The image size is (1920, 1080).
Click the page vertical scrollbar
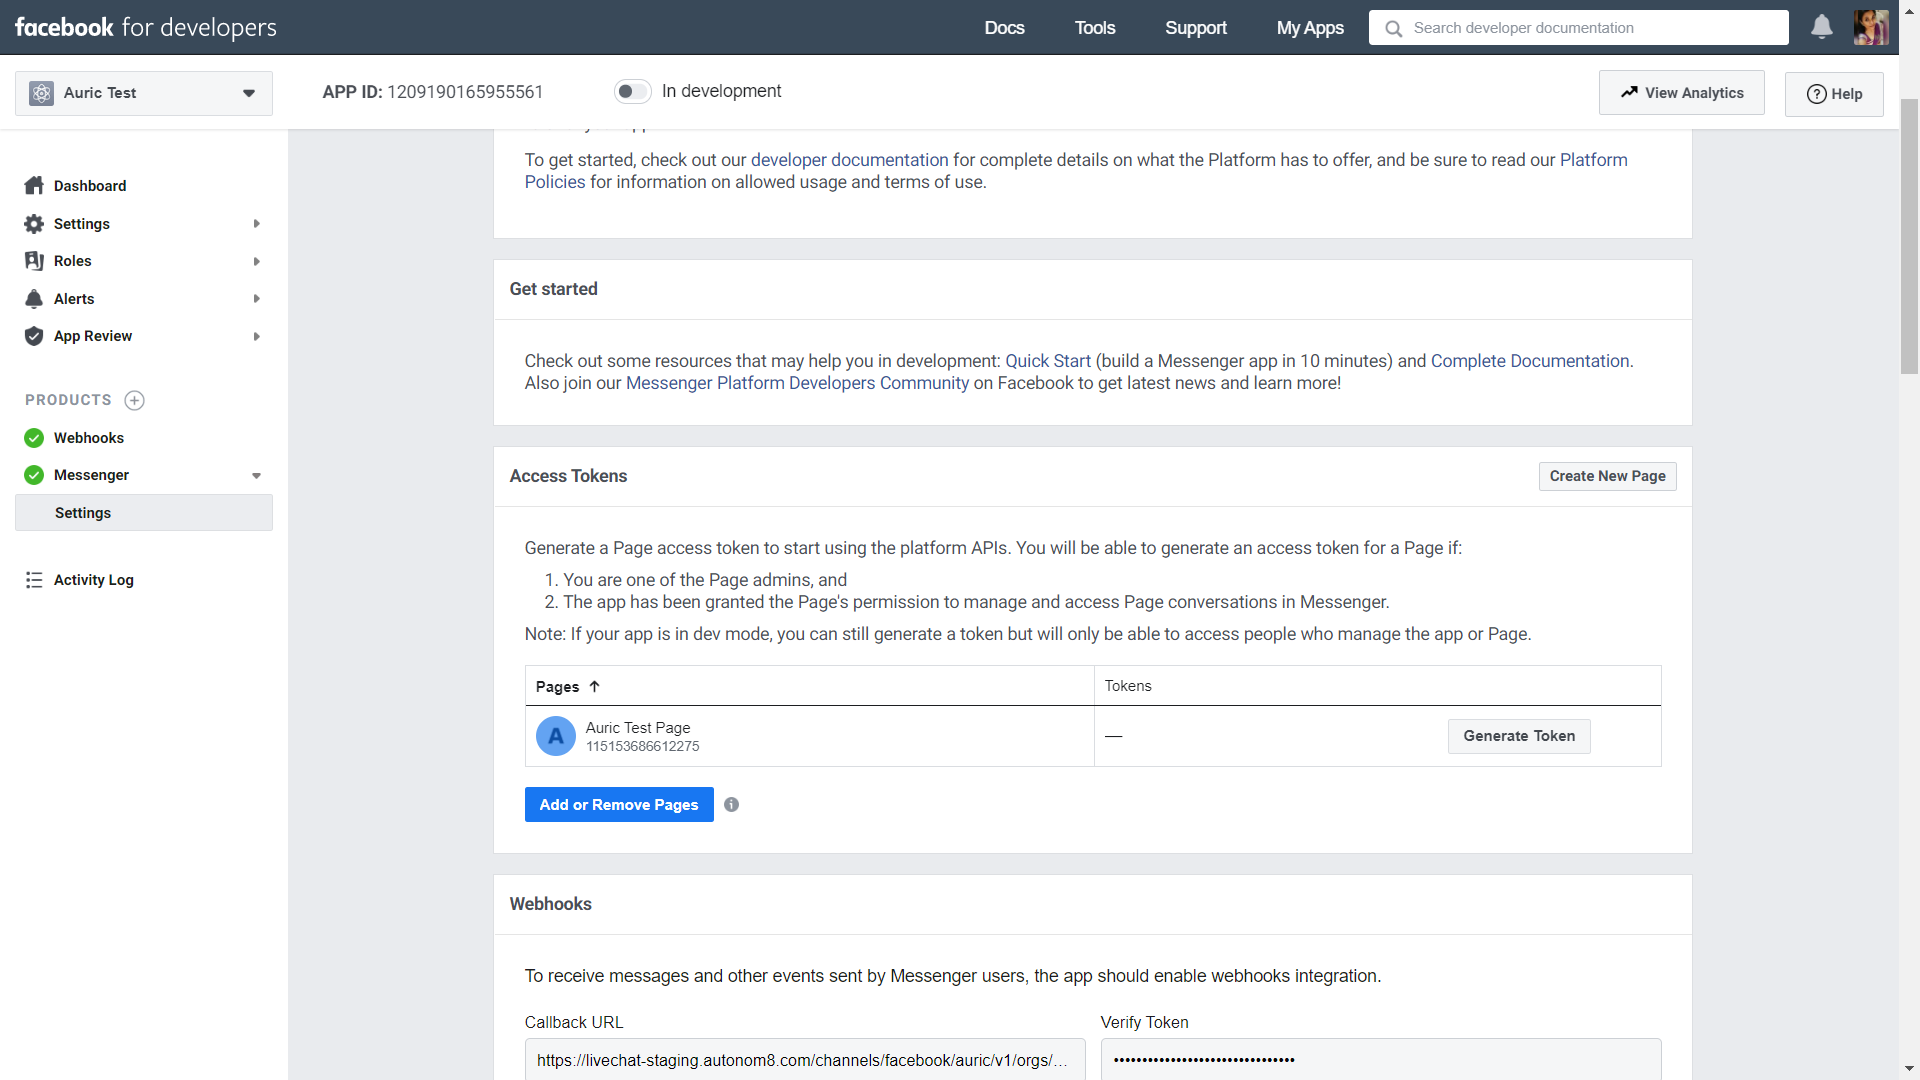tap(1909, 236)
